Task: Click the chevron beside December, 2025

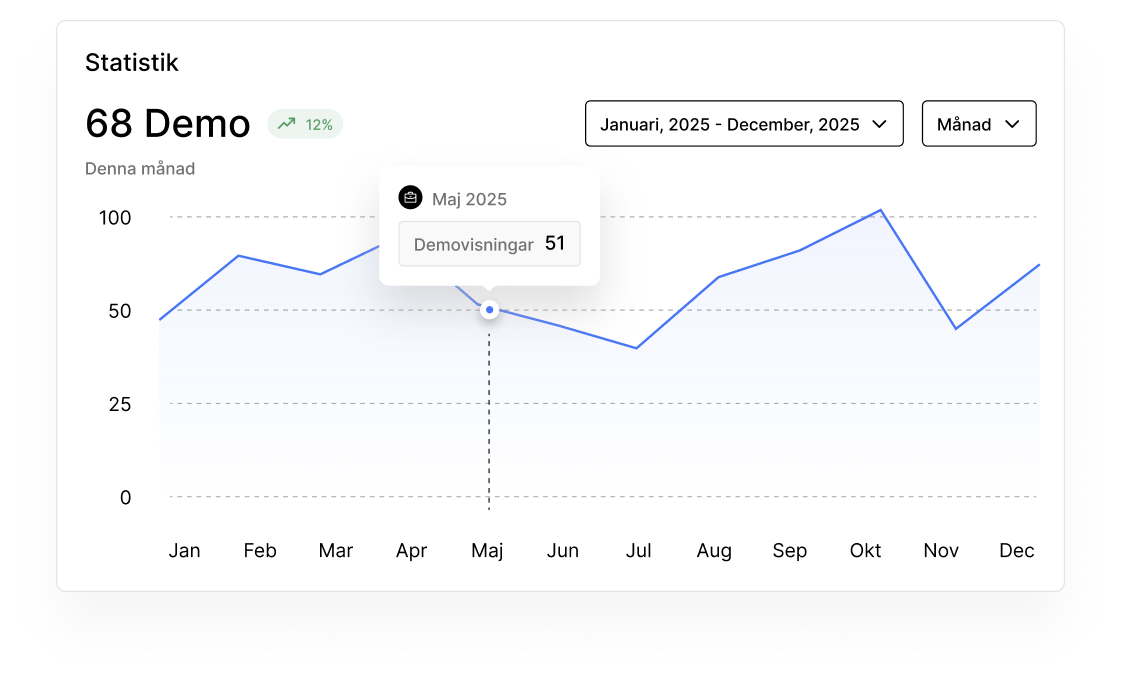Action: [880, 124]
